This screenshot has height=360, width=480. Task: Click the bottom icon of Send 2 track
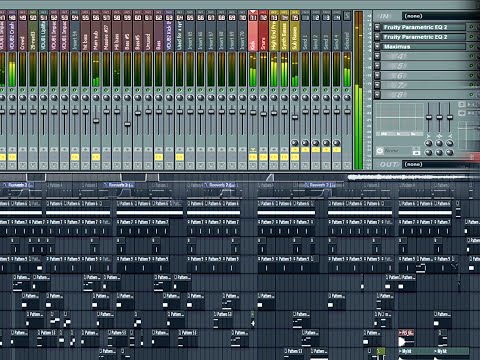316,165
